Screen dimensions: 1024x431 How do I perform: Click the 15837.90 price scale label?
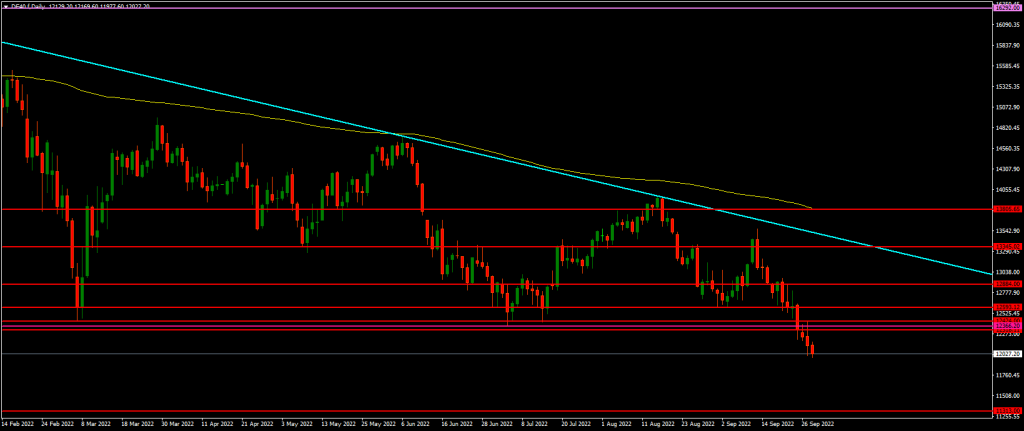point(1007,46)
